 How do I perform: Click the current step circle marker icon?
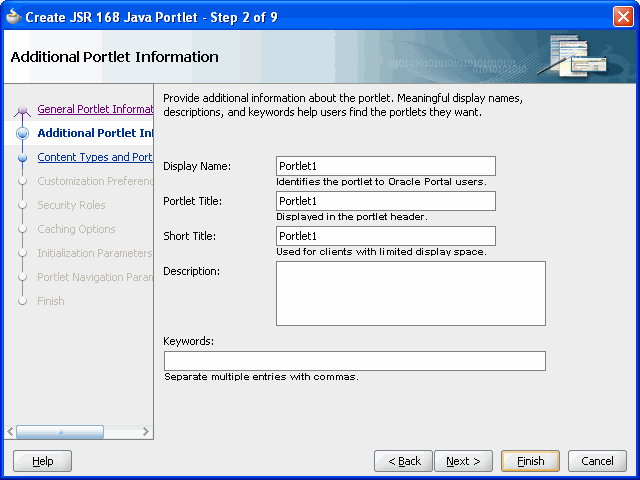22,133
